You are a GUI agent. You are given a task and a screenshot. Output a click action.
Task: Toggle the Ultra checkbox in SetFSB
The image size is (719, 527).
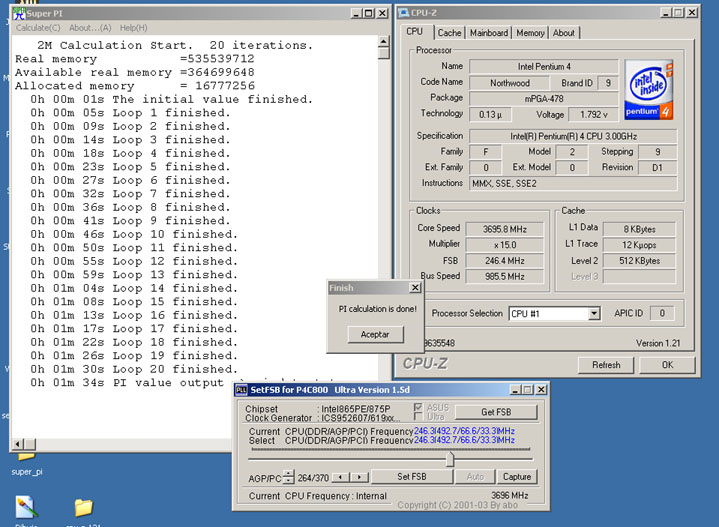(420, 417)
